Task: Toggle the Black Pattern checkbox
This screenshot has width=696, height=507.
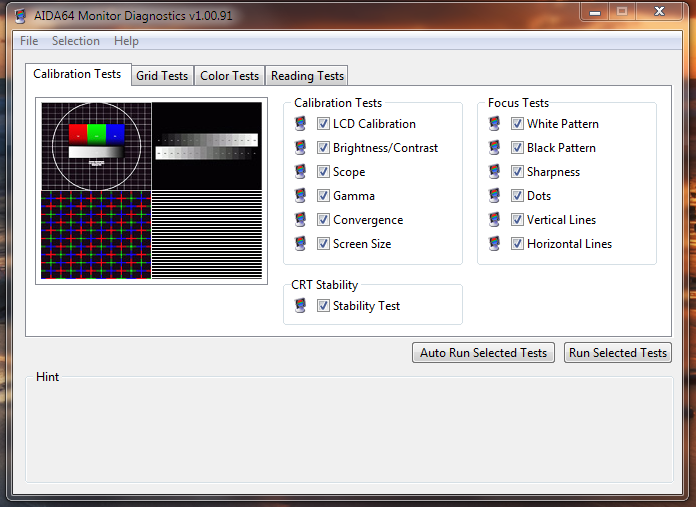Action: pos(517,147)
